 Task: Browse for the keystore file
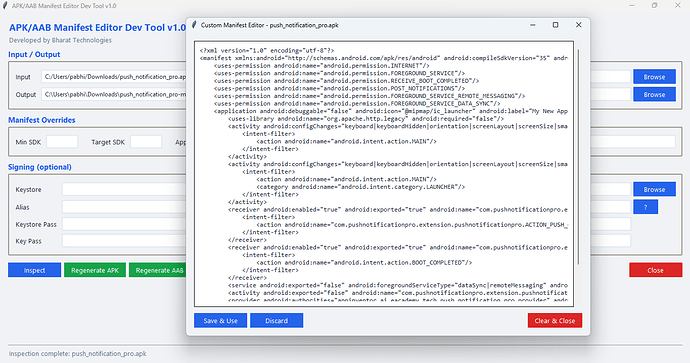pos(654,189)
